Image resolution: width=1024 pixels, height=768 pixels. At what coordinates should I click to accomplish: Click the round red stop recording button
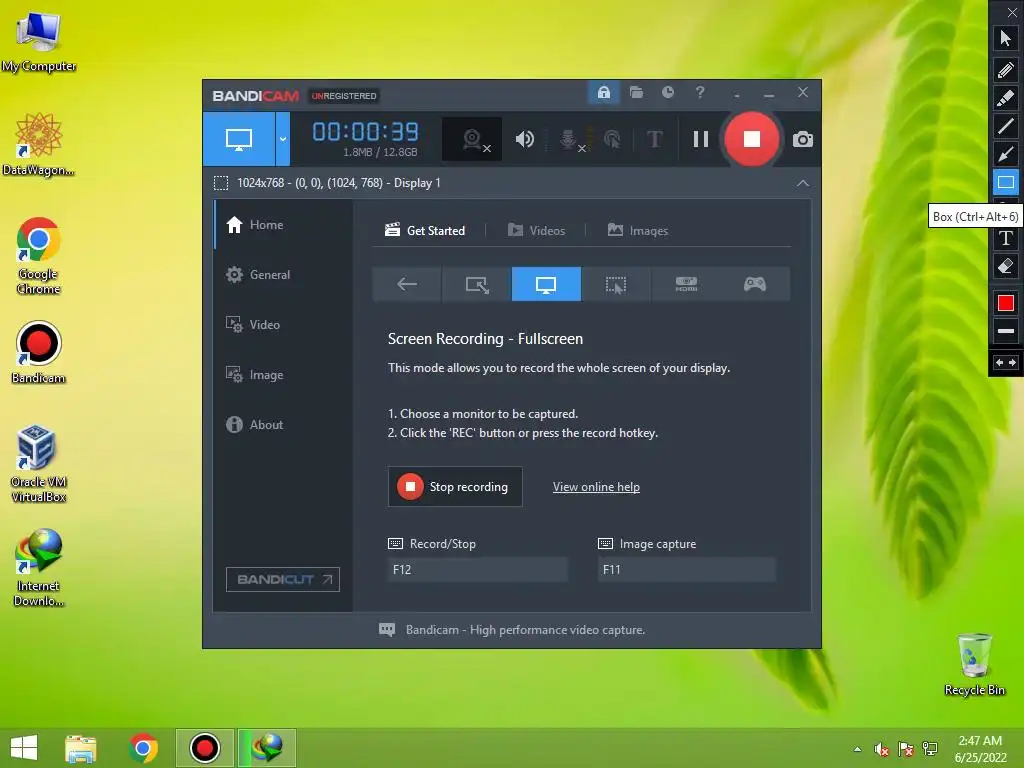[x=752, y=139]
